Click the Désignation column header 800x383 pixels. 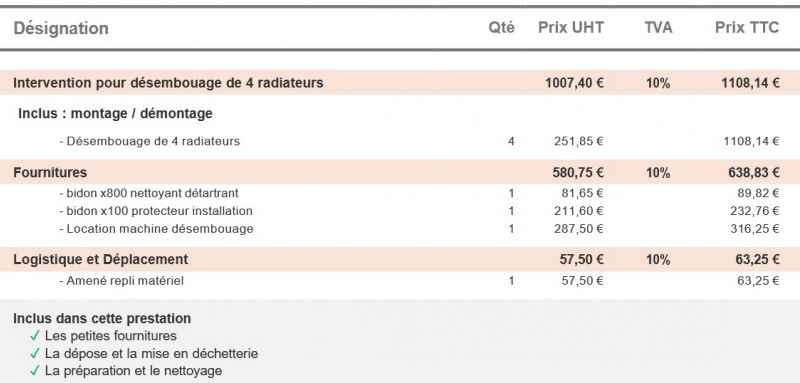pos(61,29)
